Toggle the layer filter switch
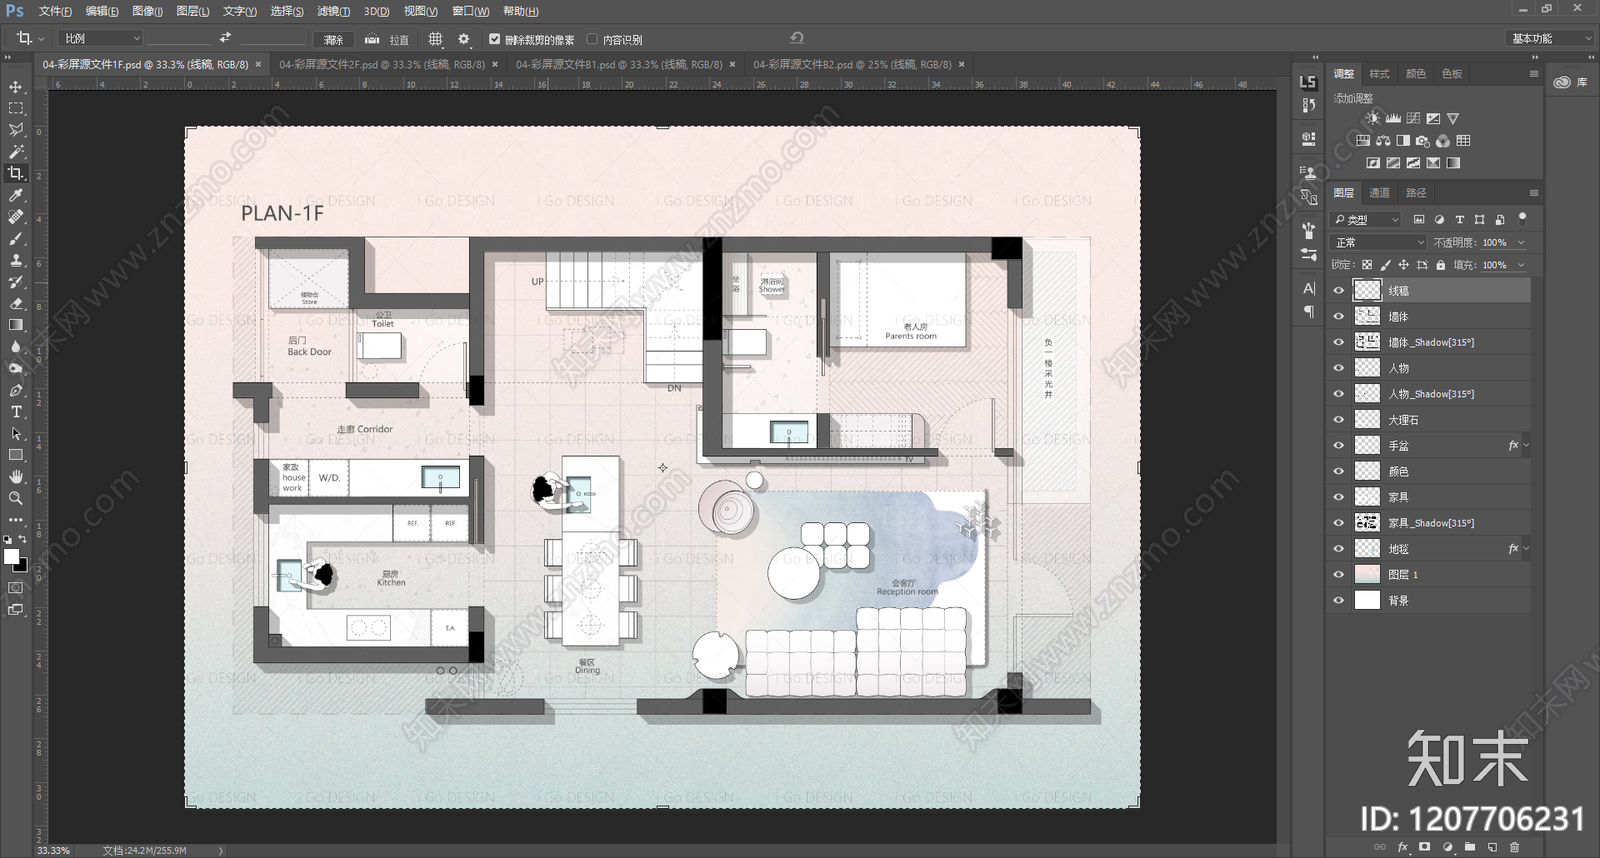Screen dimensions: 1600x858 coord(1522,218)
